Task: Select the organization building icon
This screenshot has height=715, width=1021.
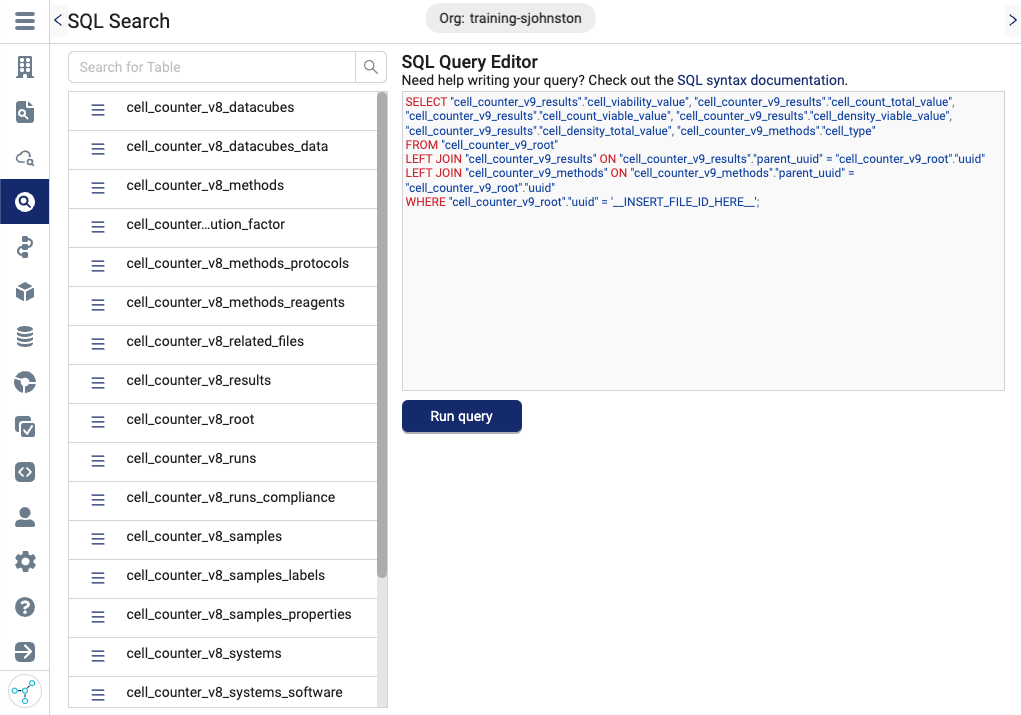Action: pyautogui.click(x=25, y=67)
